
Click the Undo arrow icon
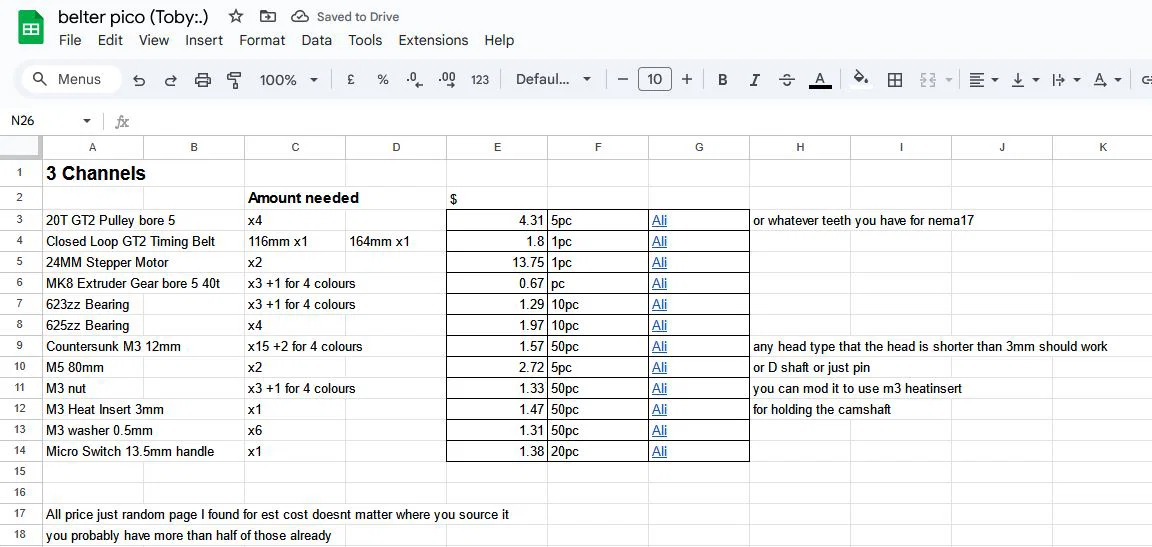tap(139, 80)
